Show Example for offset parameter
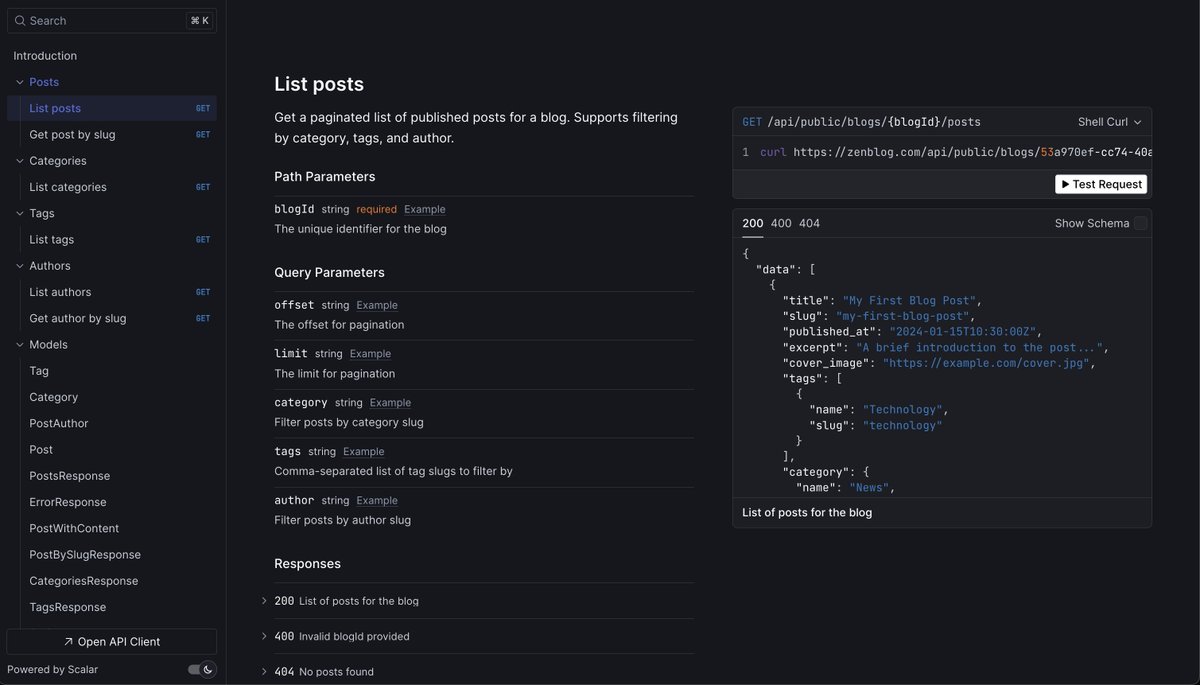 pyautogui.click(x=377, y=305)
